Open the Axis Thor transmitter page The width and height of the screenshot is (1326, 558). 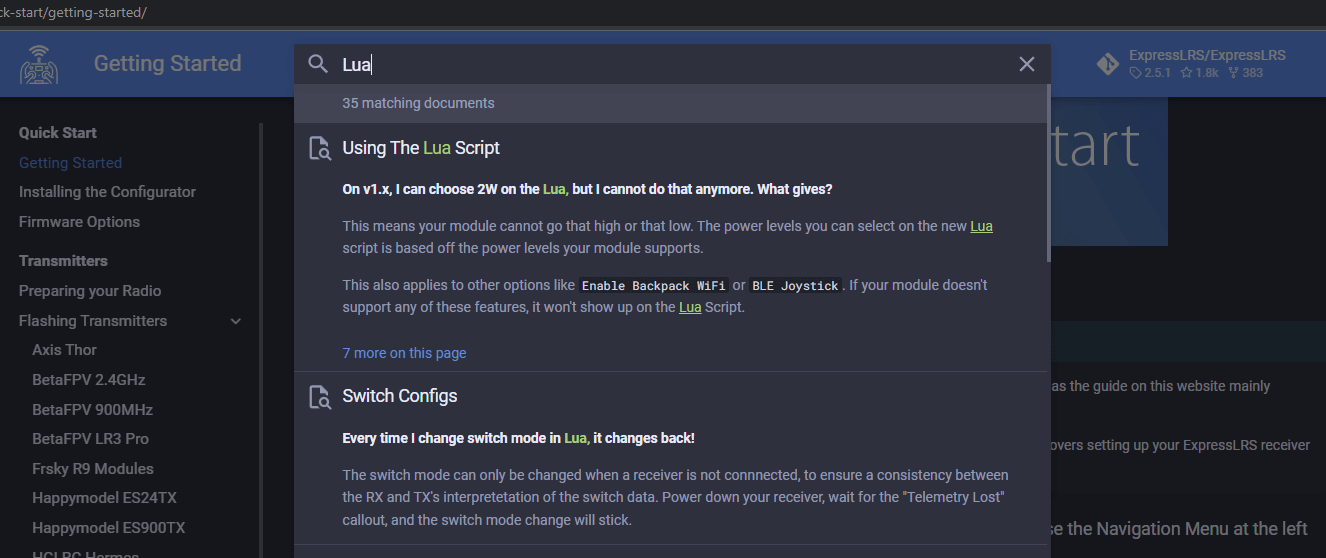pos(64,350)
